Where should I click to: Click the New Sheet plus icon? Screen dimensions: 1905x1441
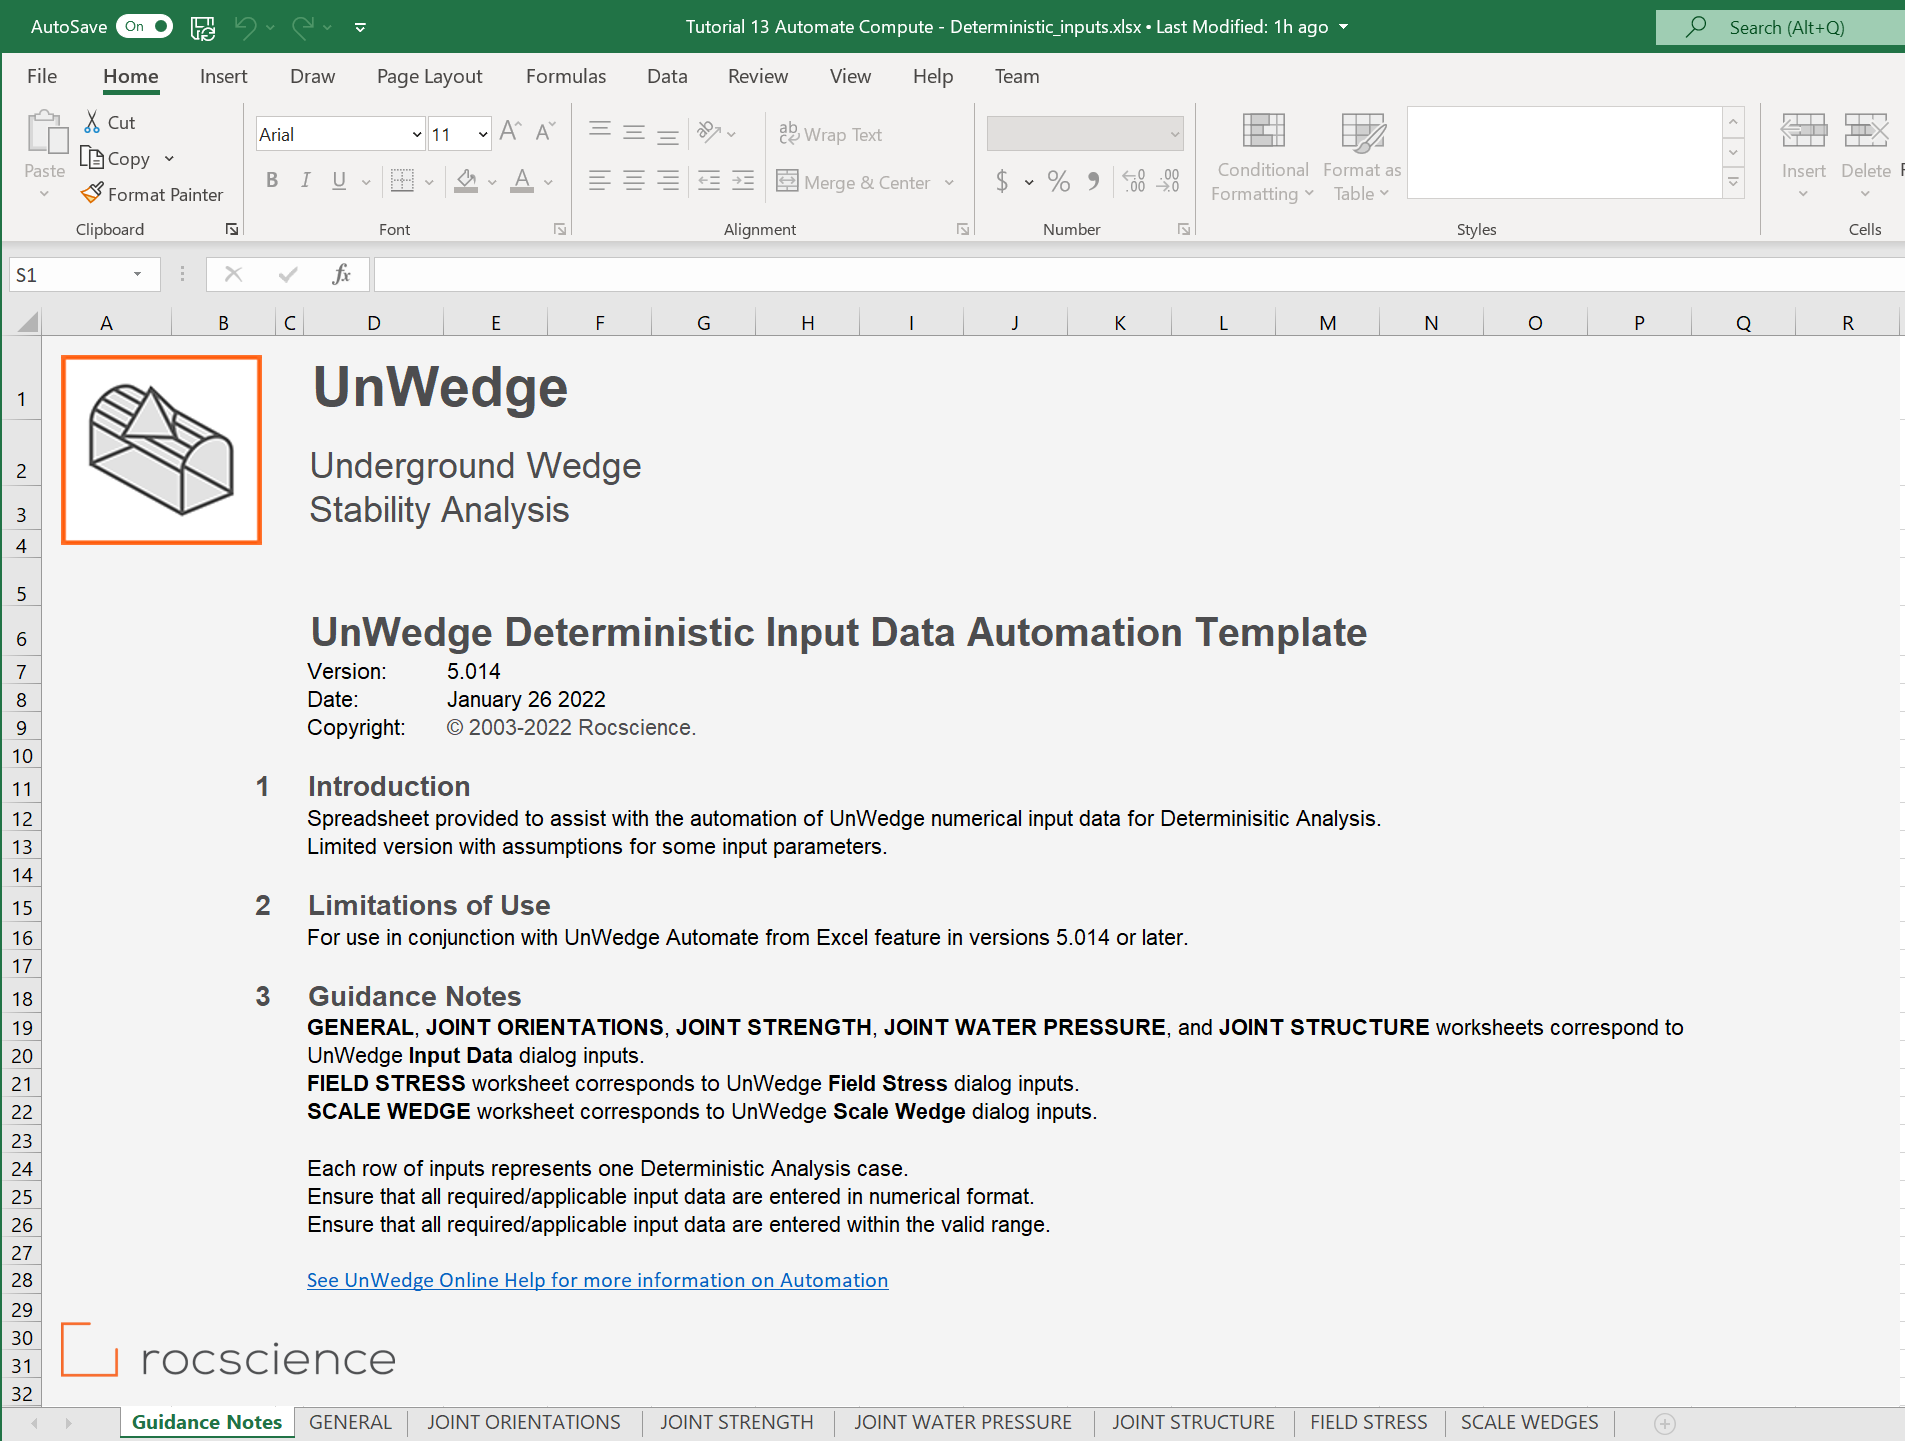[1665, 1423]
